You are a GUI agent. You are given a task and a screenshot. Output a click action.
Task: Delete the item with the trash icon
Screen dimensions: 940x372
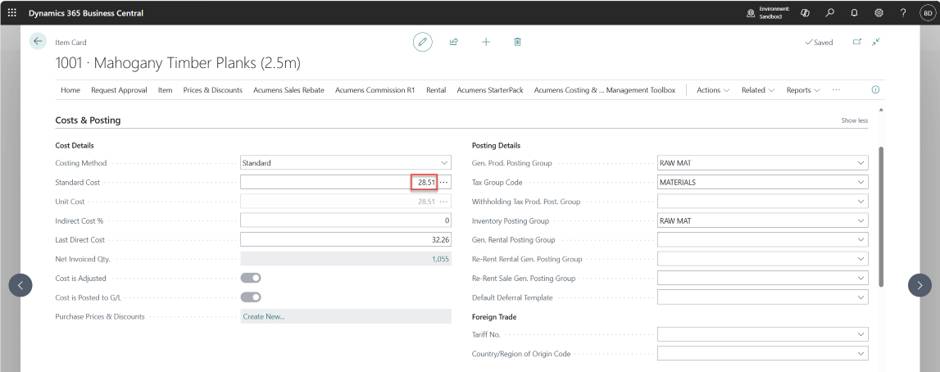click(517, 42)
